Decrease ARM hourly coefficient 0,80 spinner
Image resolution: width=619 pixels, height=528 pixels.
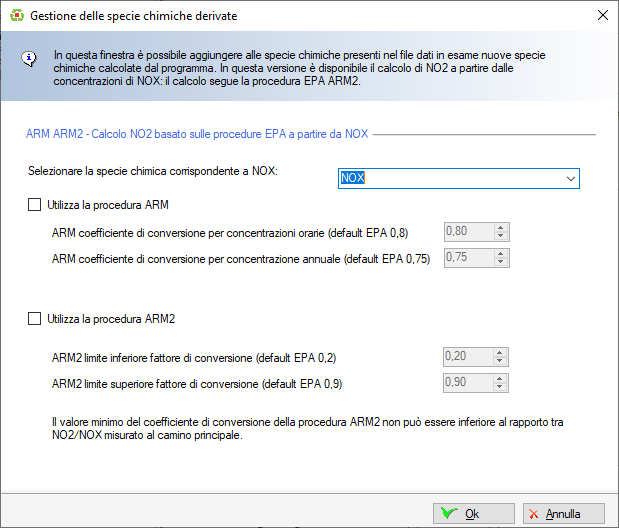coord(501,236)
